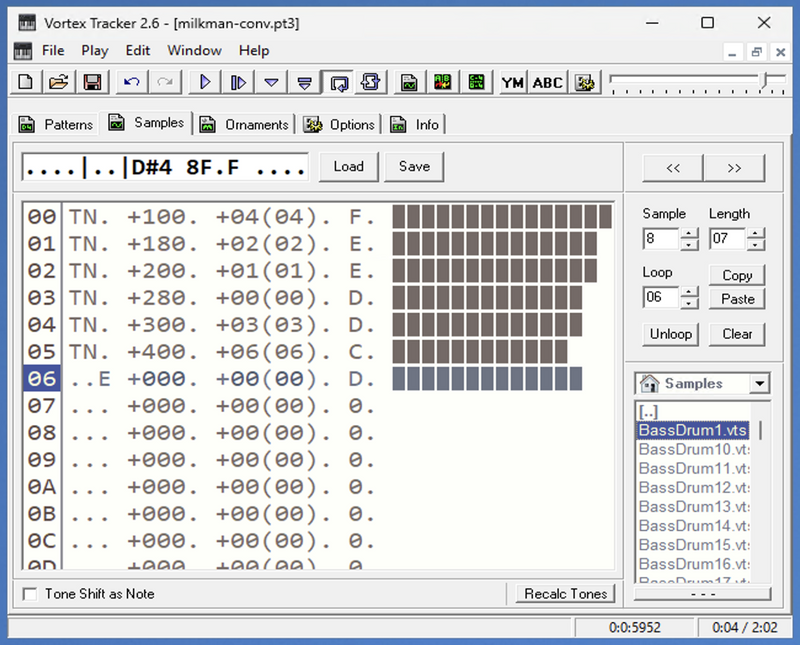This screenshot has height=645, width=800.
Task: Click the ABC channel allocation toolbar button
Action: pos(547,82)
